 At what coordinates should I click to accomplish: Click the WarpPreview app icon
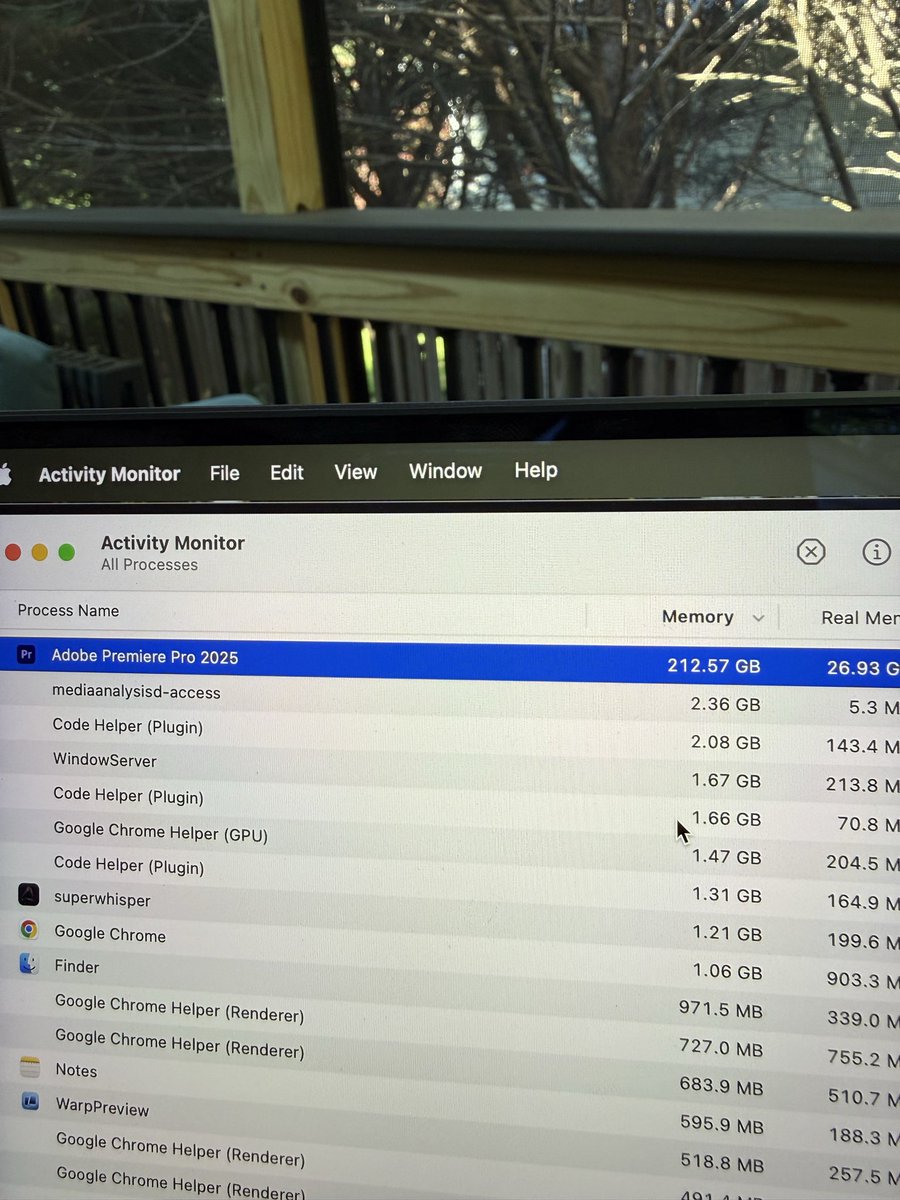tap(31, 1103)
